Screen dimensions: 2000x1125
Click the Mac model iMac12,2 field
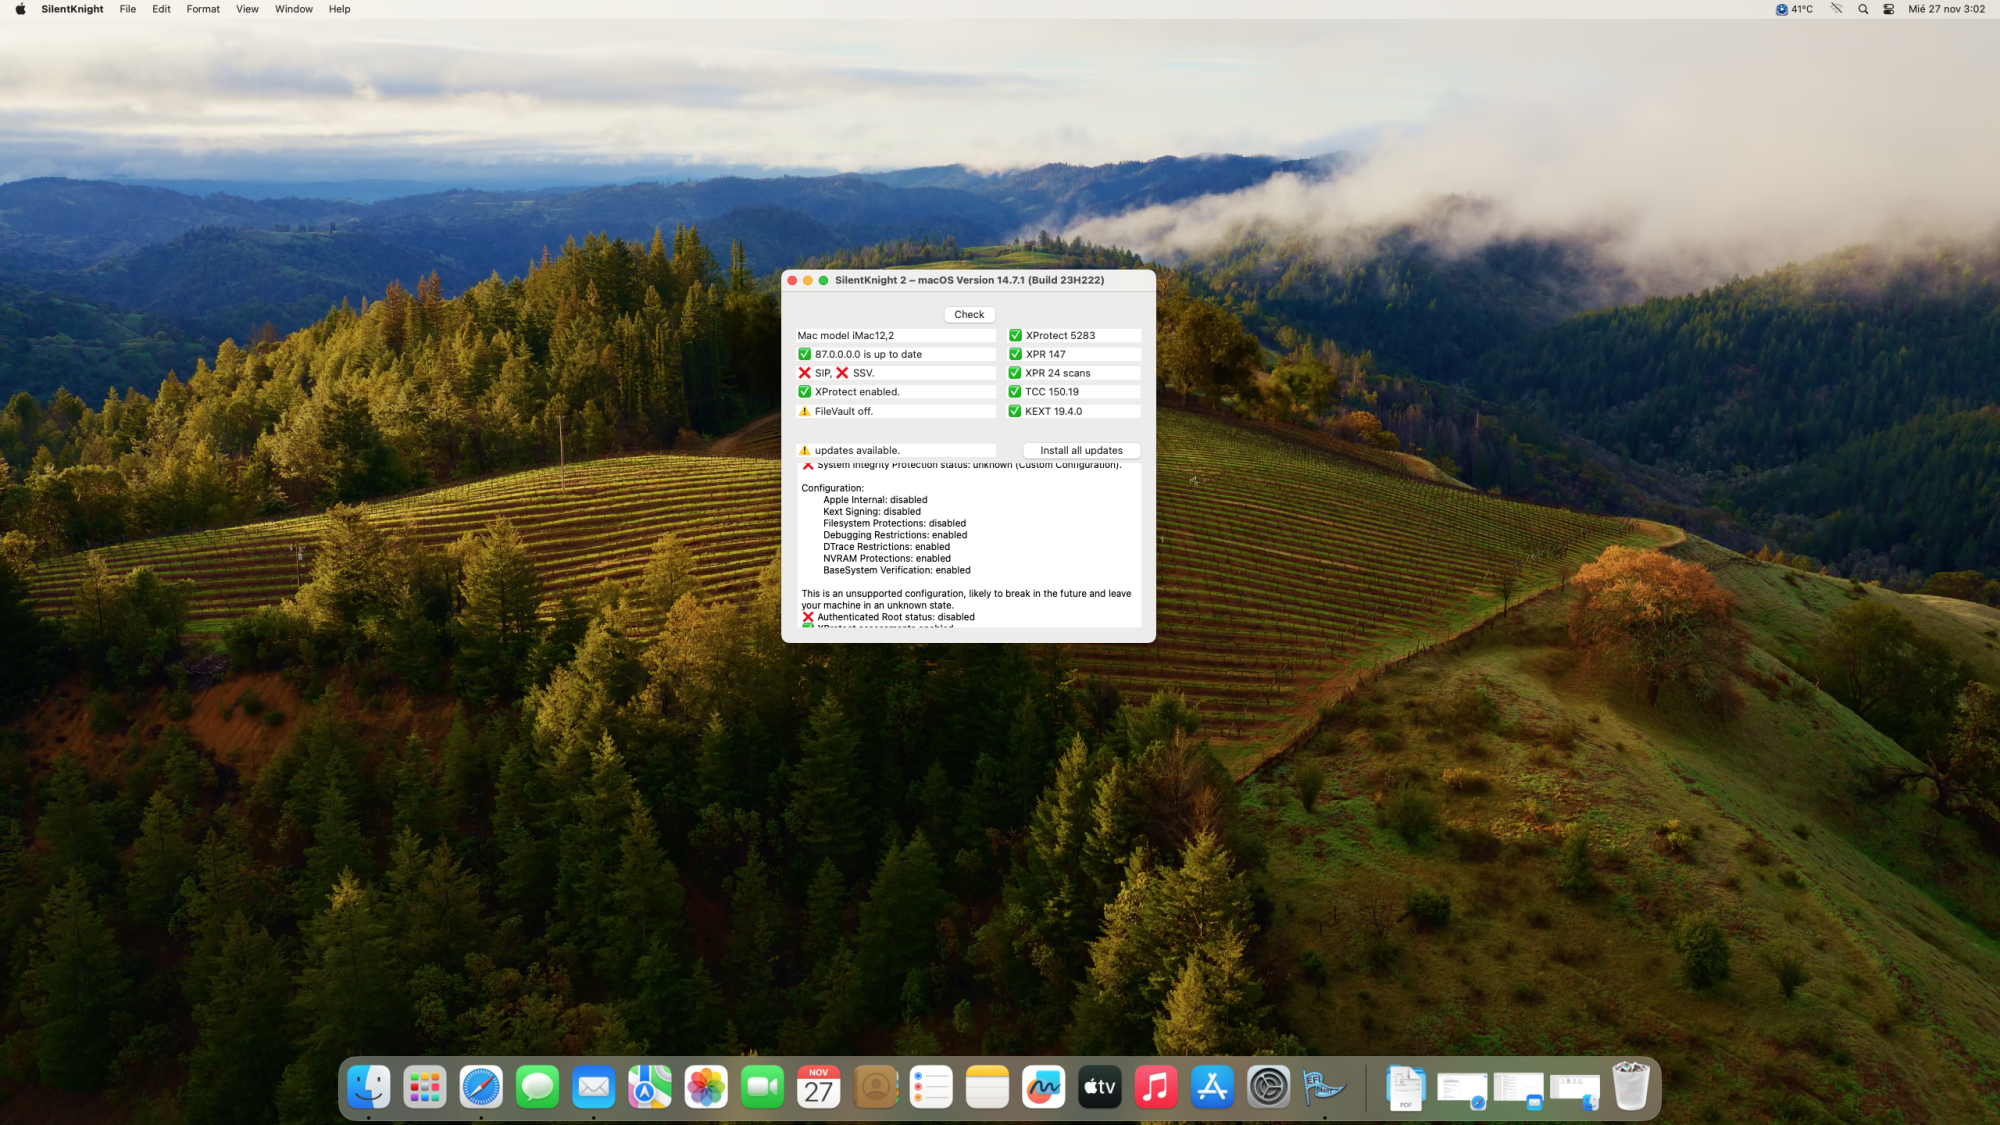click(894, 336)
